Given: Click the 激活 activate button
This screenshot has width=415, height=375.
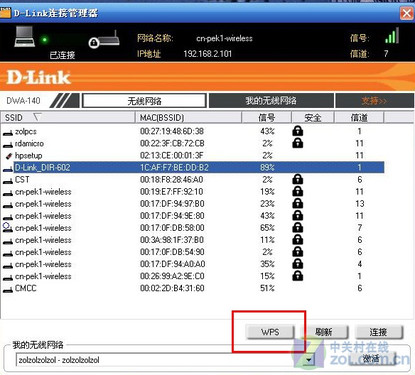Looking at the screenshot, I should tap(372, 359).
